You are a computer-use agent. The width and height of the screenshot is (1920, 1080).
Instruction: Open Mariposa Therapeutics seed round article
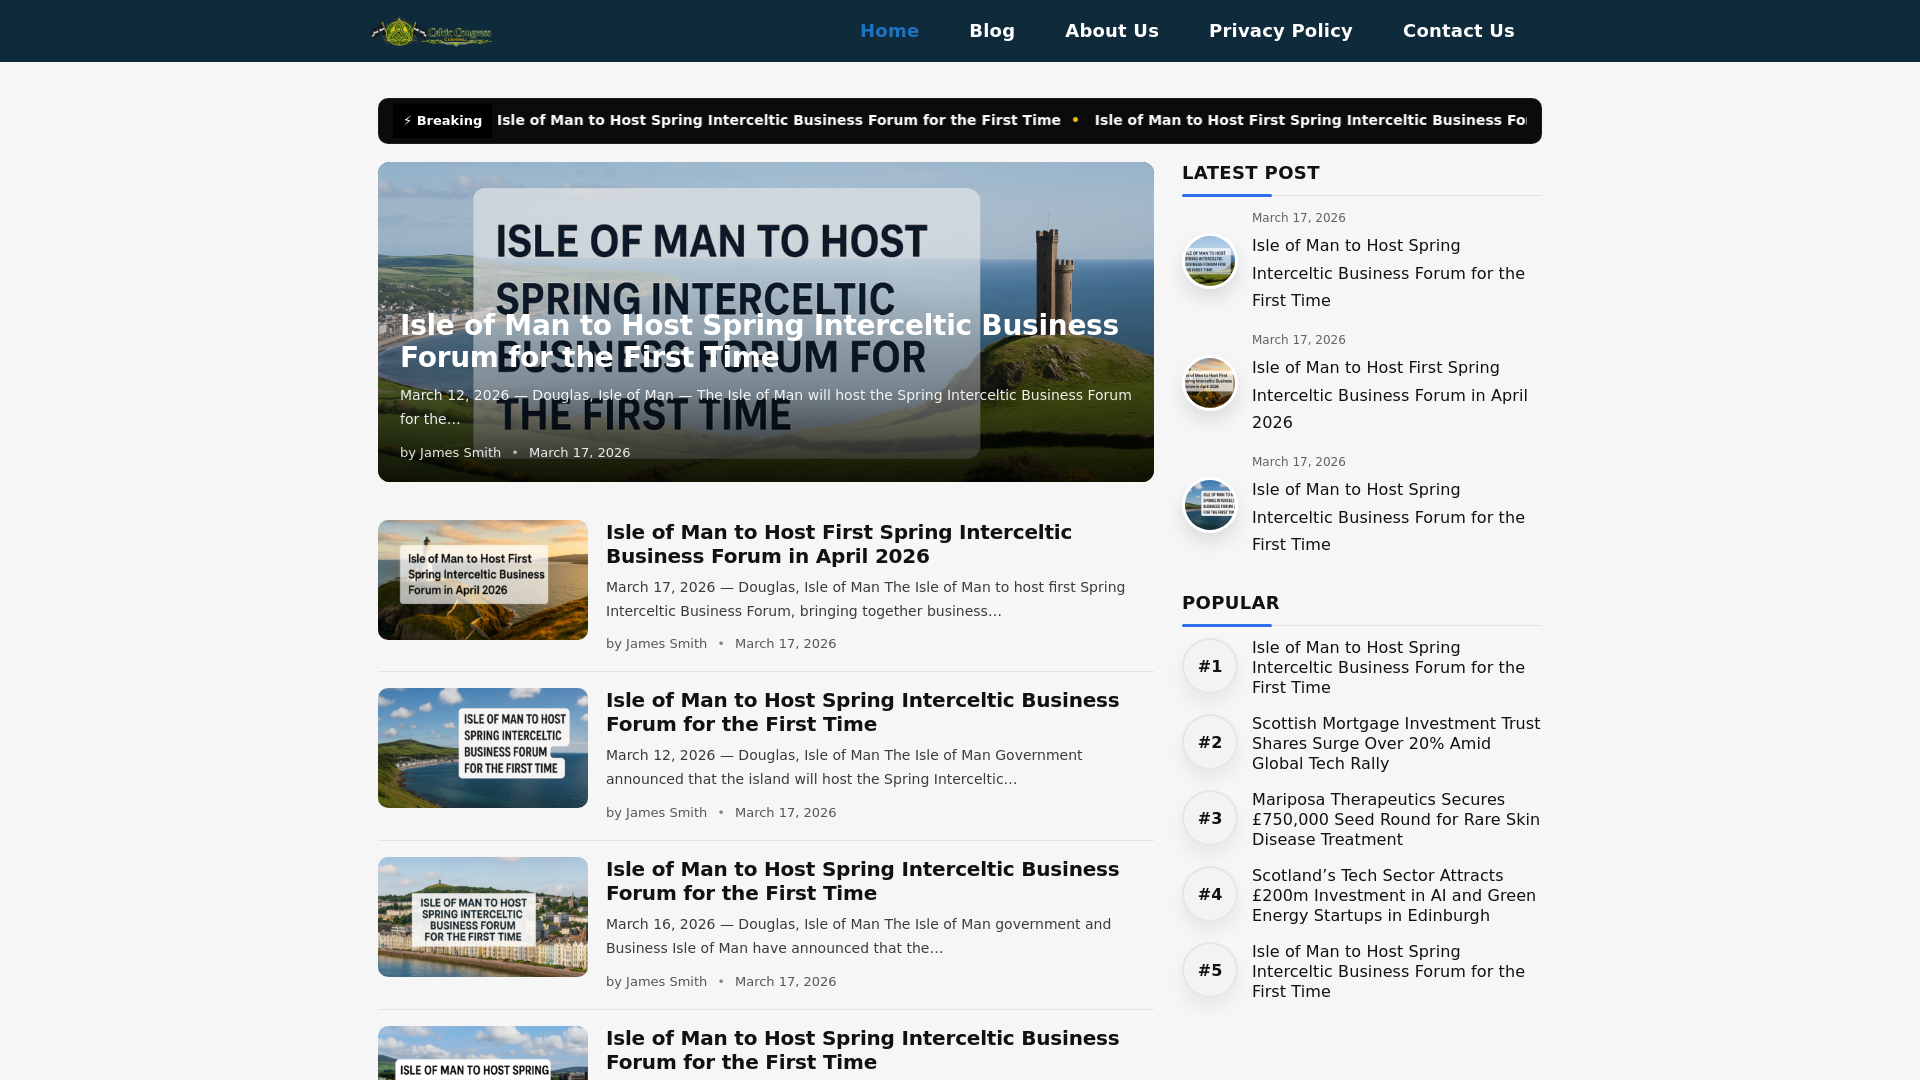(1396, 820)
